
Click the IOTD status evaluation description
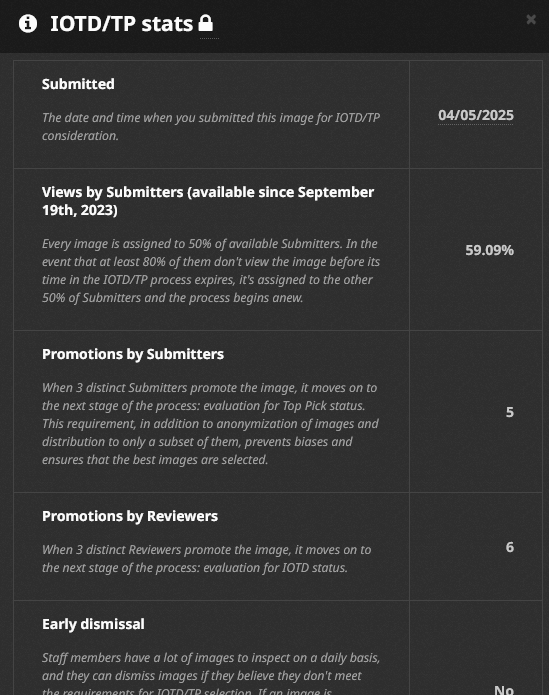(x=206, y=558)
